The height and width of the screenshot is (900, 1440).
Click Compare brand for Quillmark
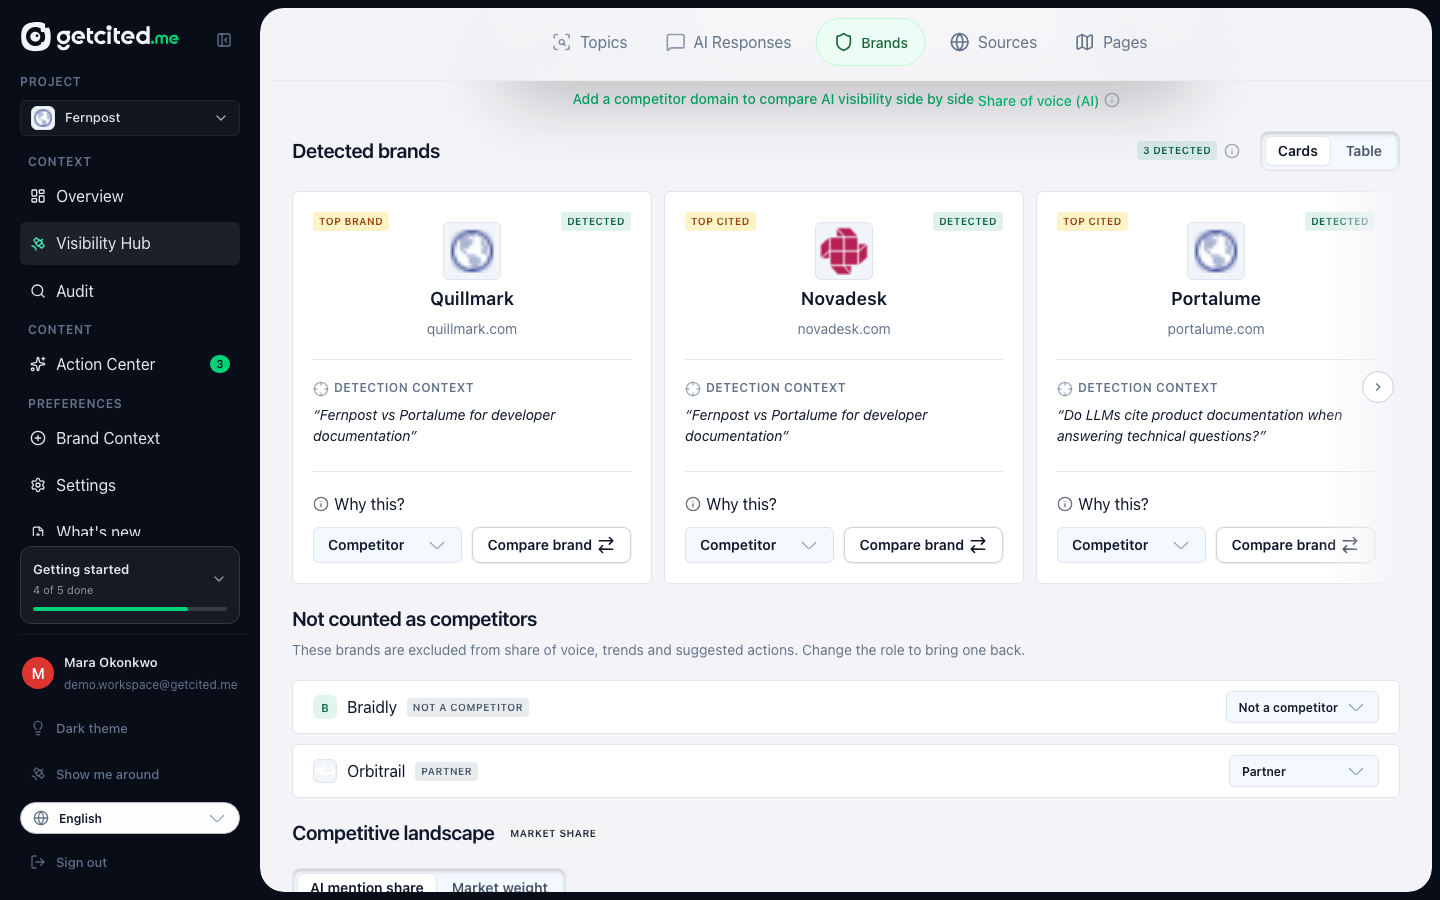pos(551,545)
